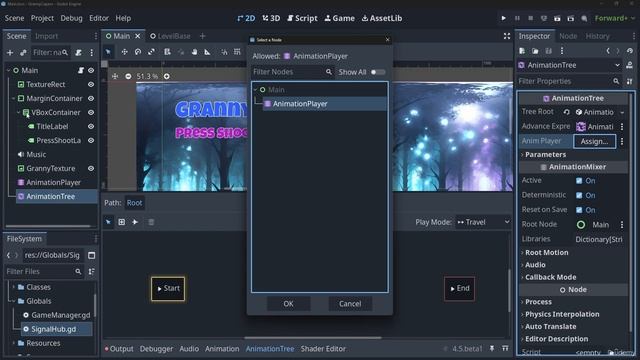Open AnimationTree object selector dropdown
This screenshot has height=360, width=640.
coord(617,65)
